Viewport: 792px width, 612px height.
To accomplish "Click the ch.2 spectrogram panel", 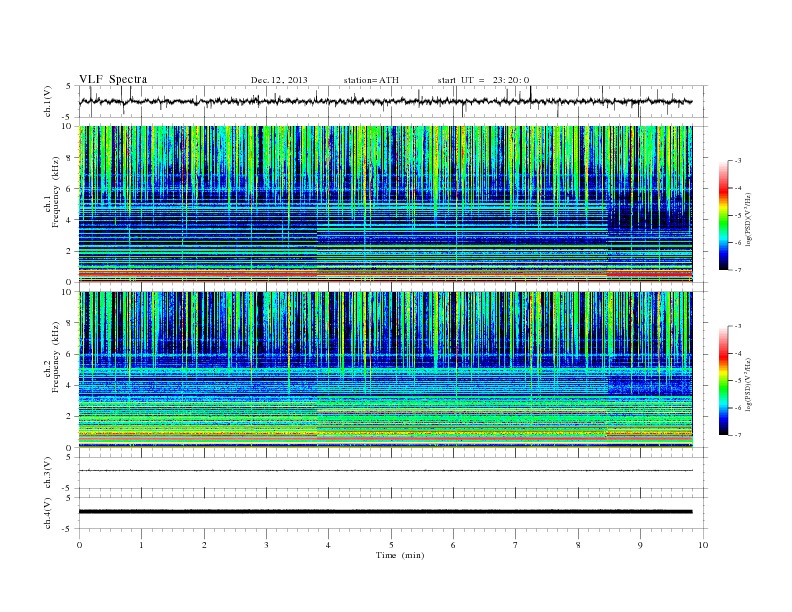I will (x=386, y=370).
